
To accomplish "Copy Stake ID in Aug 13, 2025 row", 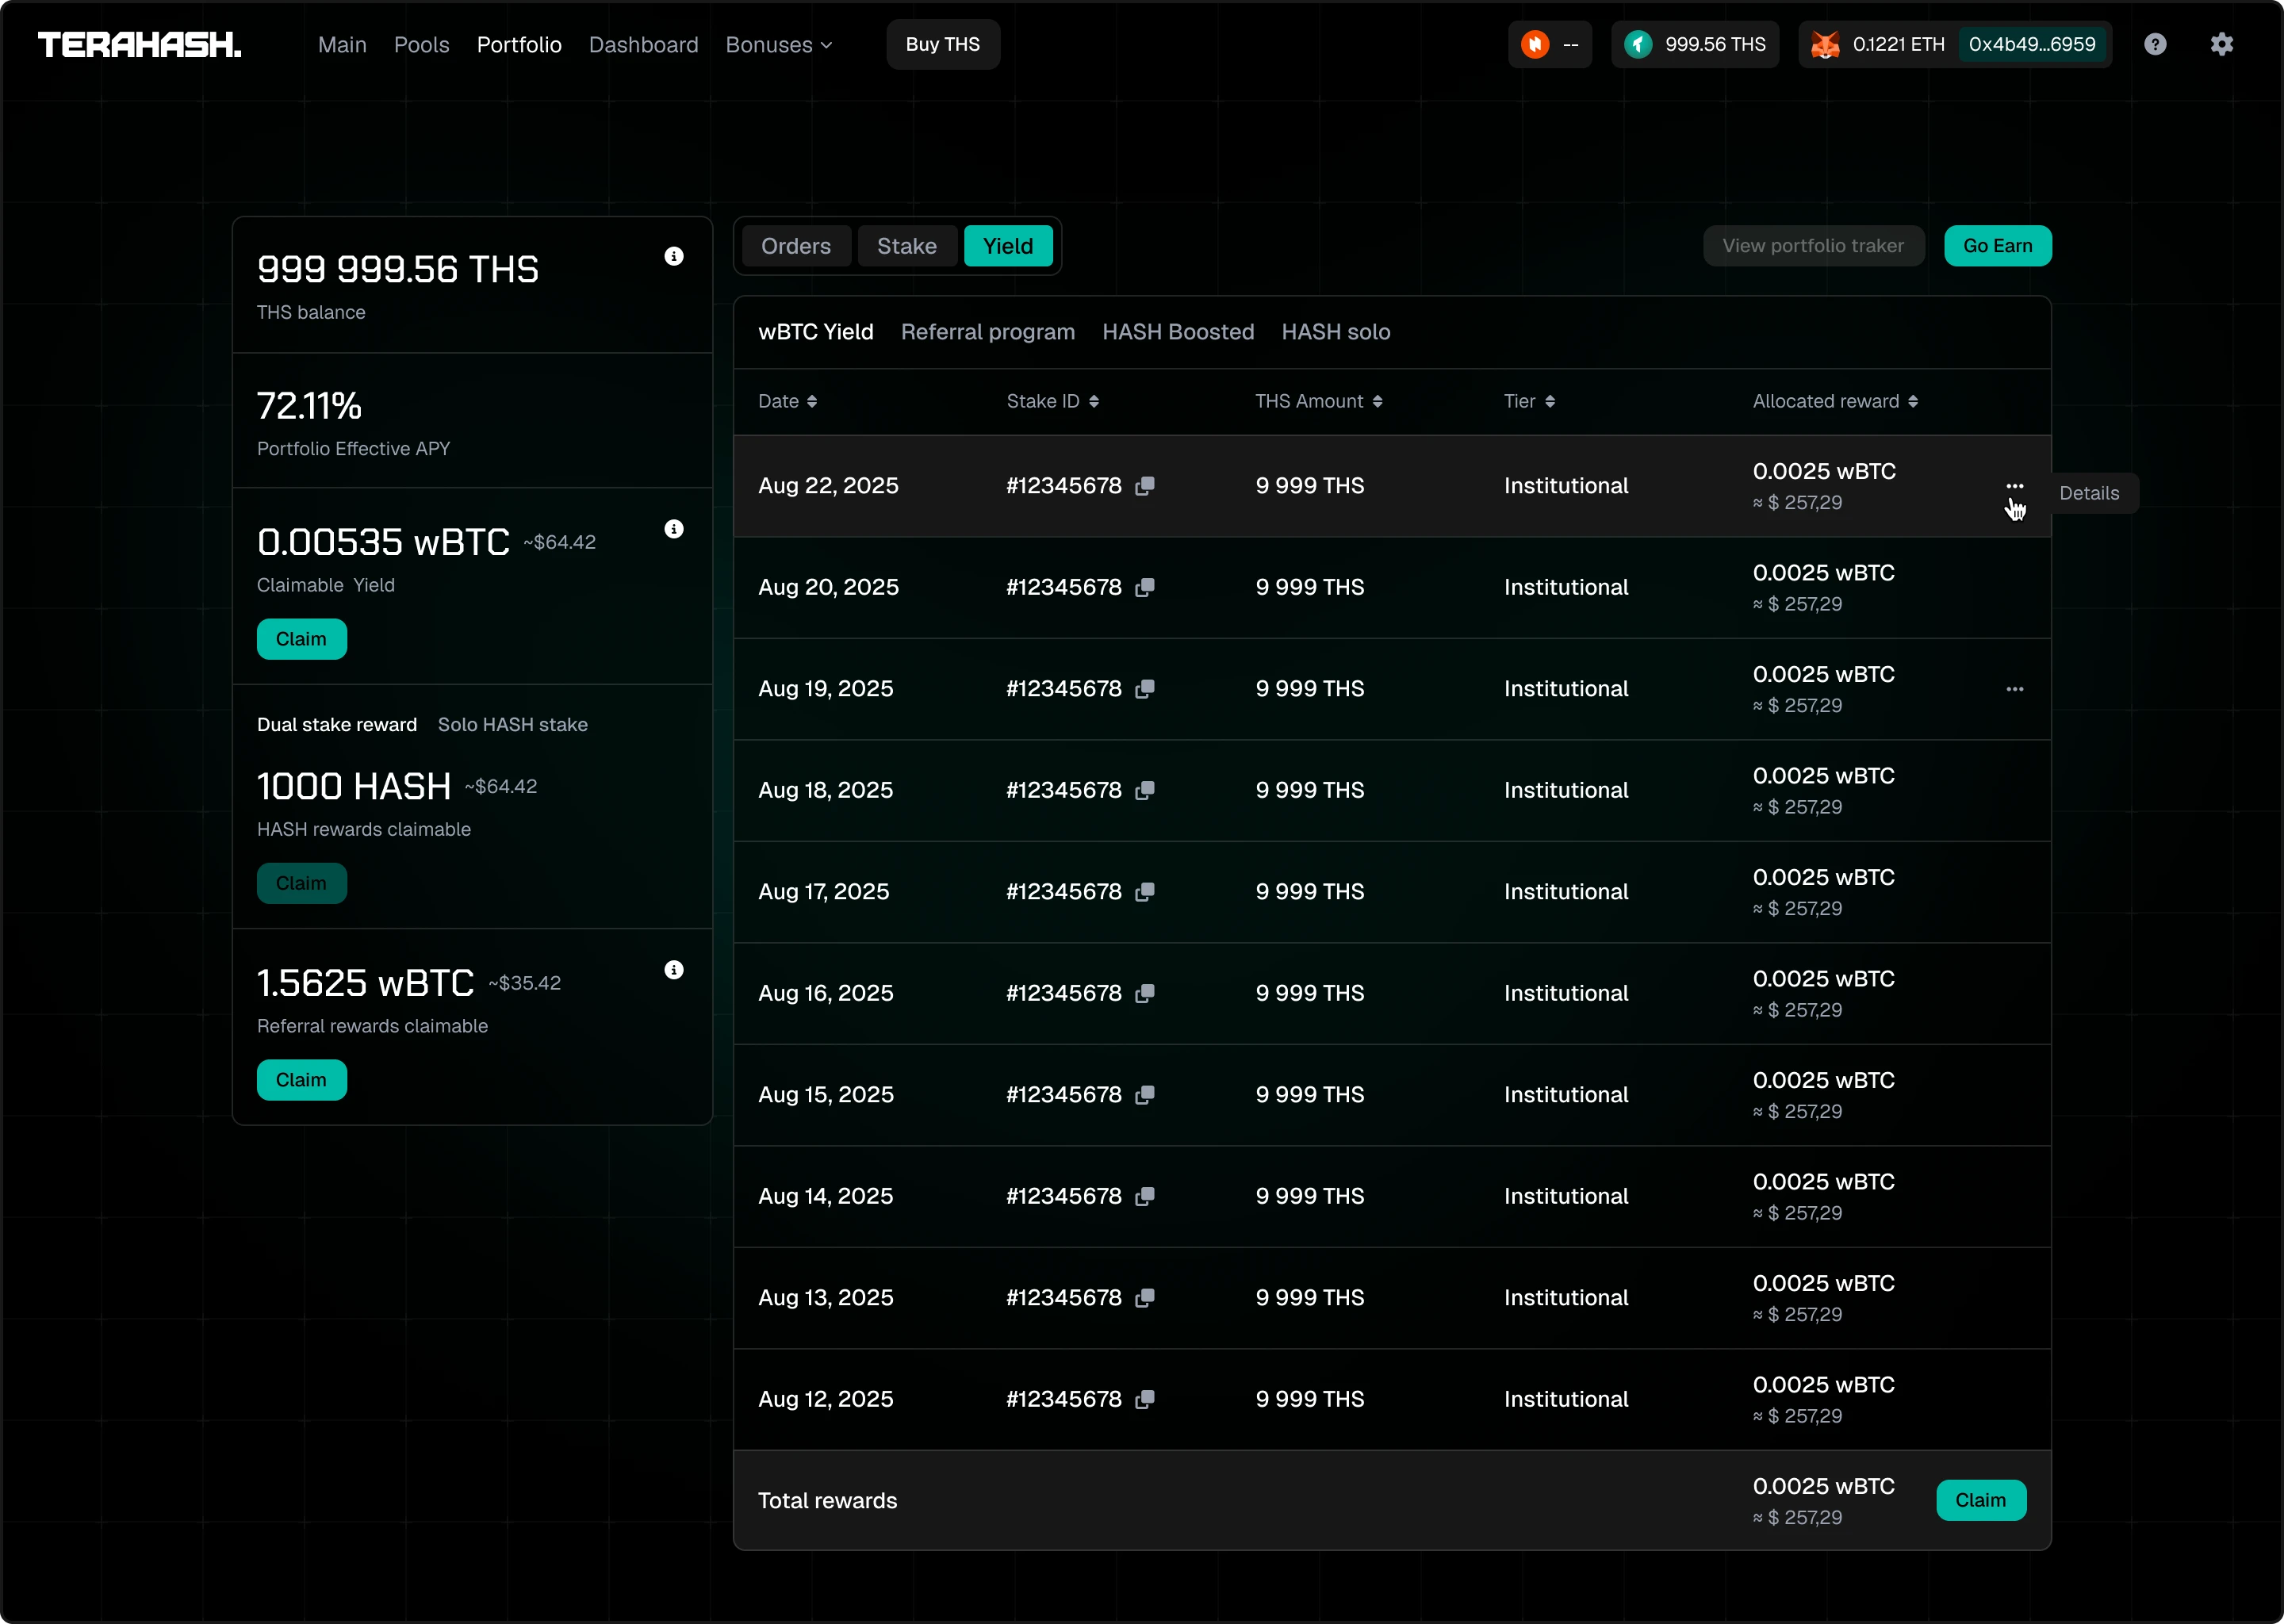I will point(1145,1298).
